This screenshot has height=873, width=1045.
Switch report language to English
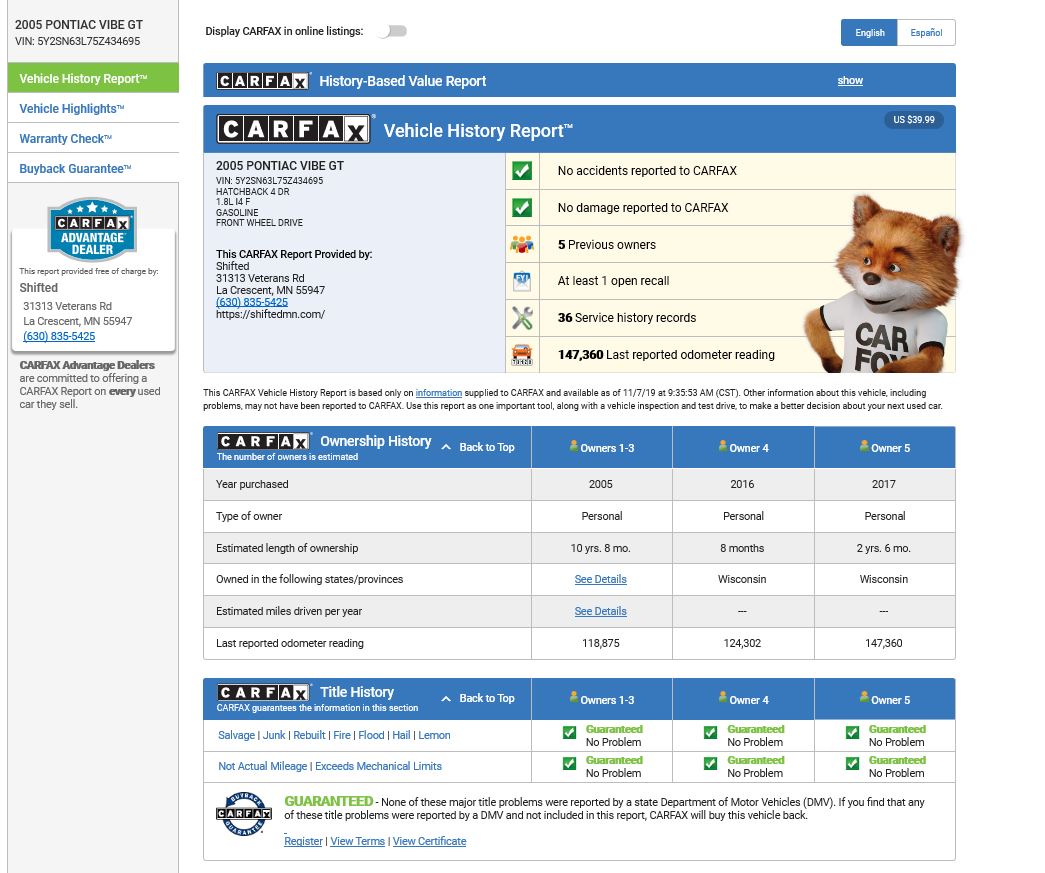coord(870,33)
